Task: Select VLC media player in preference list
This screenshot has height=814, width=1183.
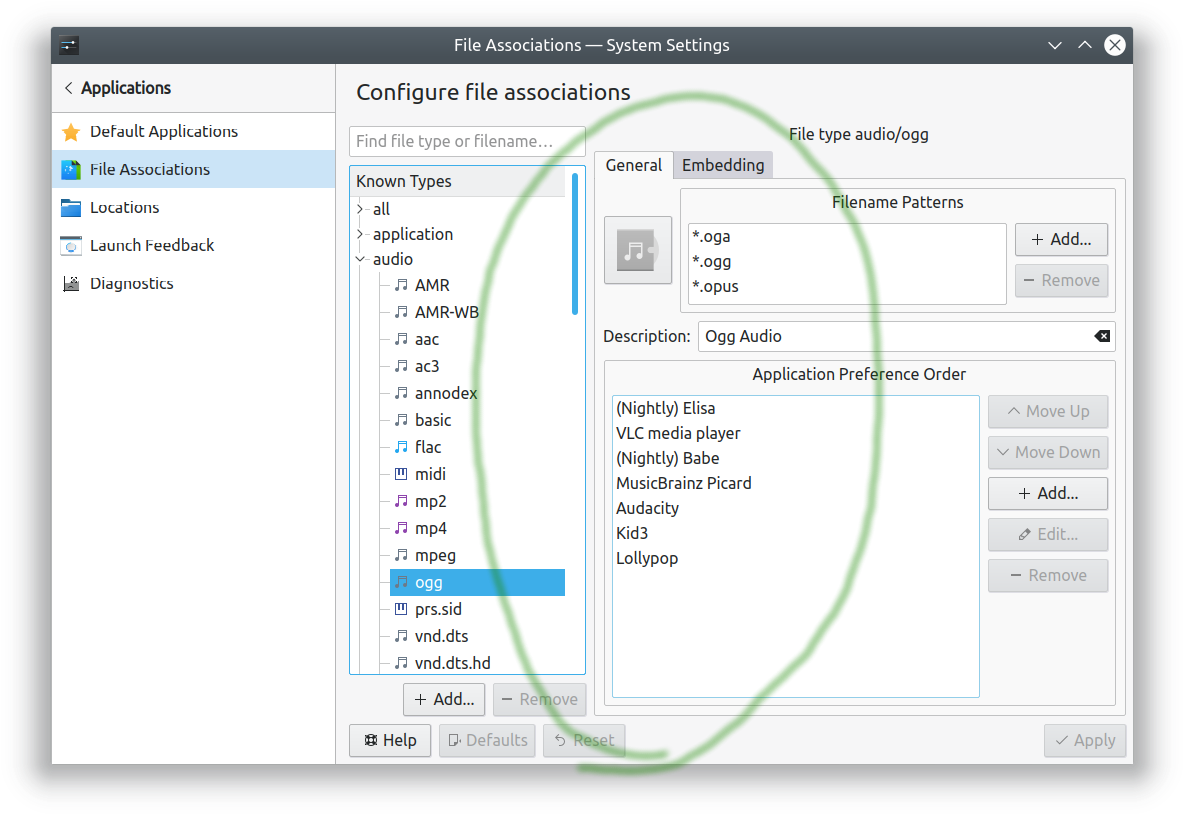Action: [x=678, y=434]
